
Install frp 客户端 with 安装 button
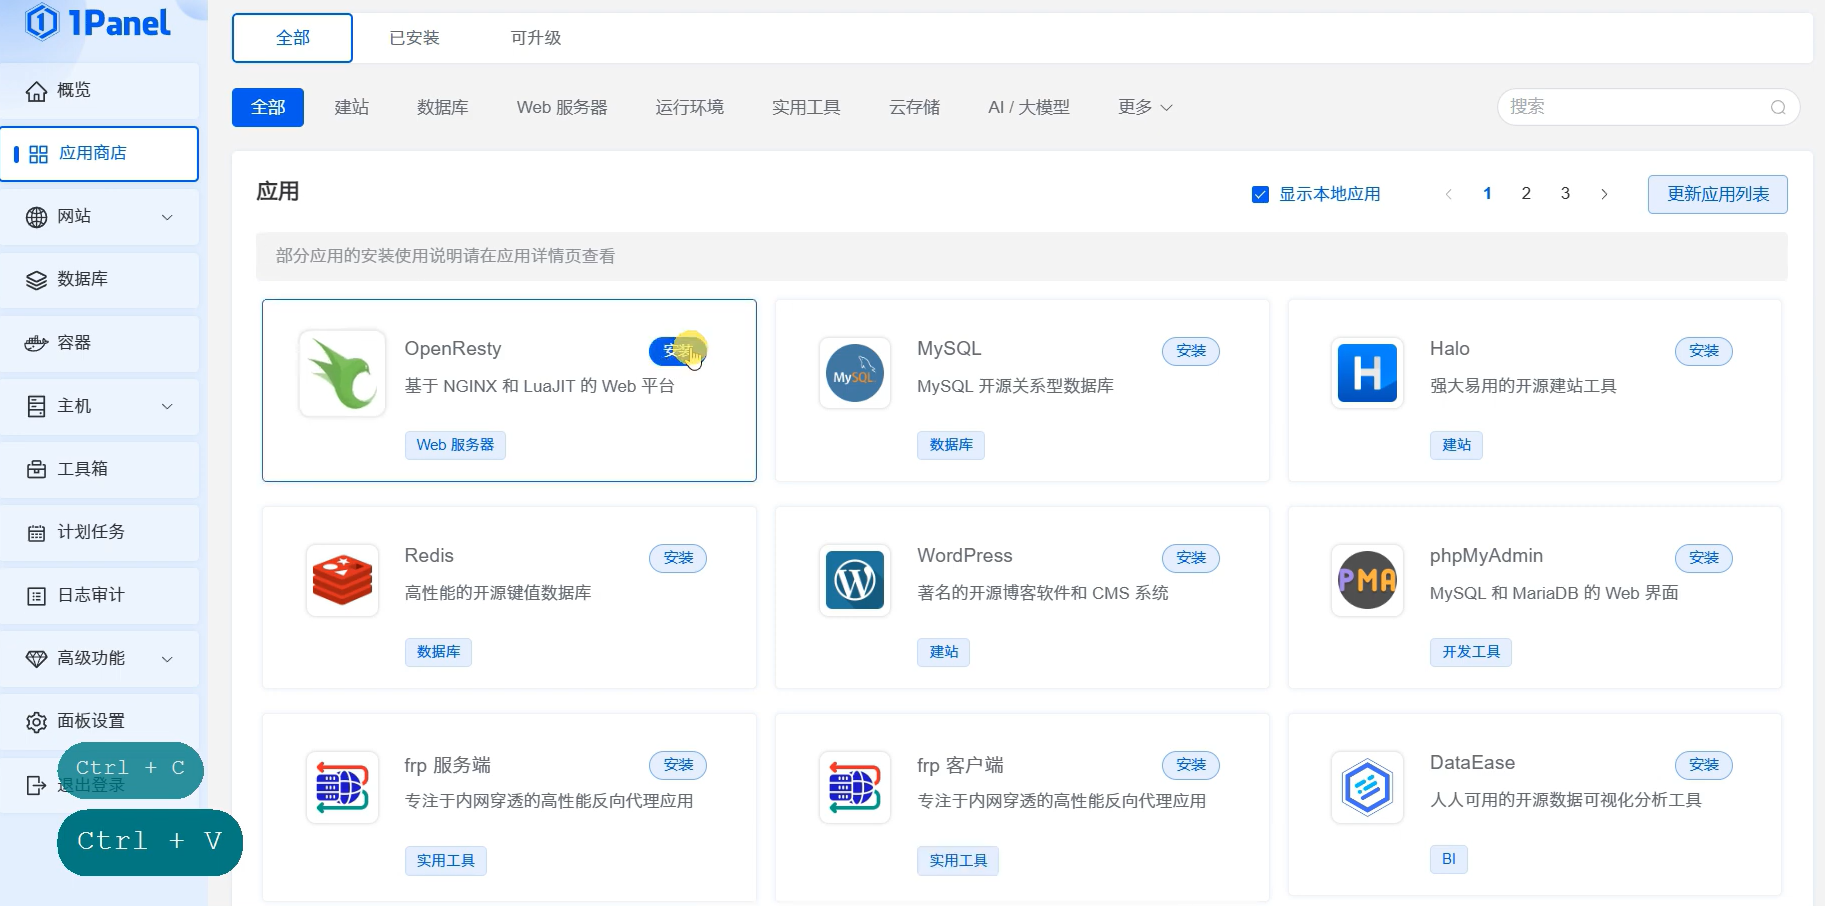tap(1191, 765)
